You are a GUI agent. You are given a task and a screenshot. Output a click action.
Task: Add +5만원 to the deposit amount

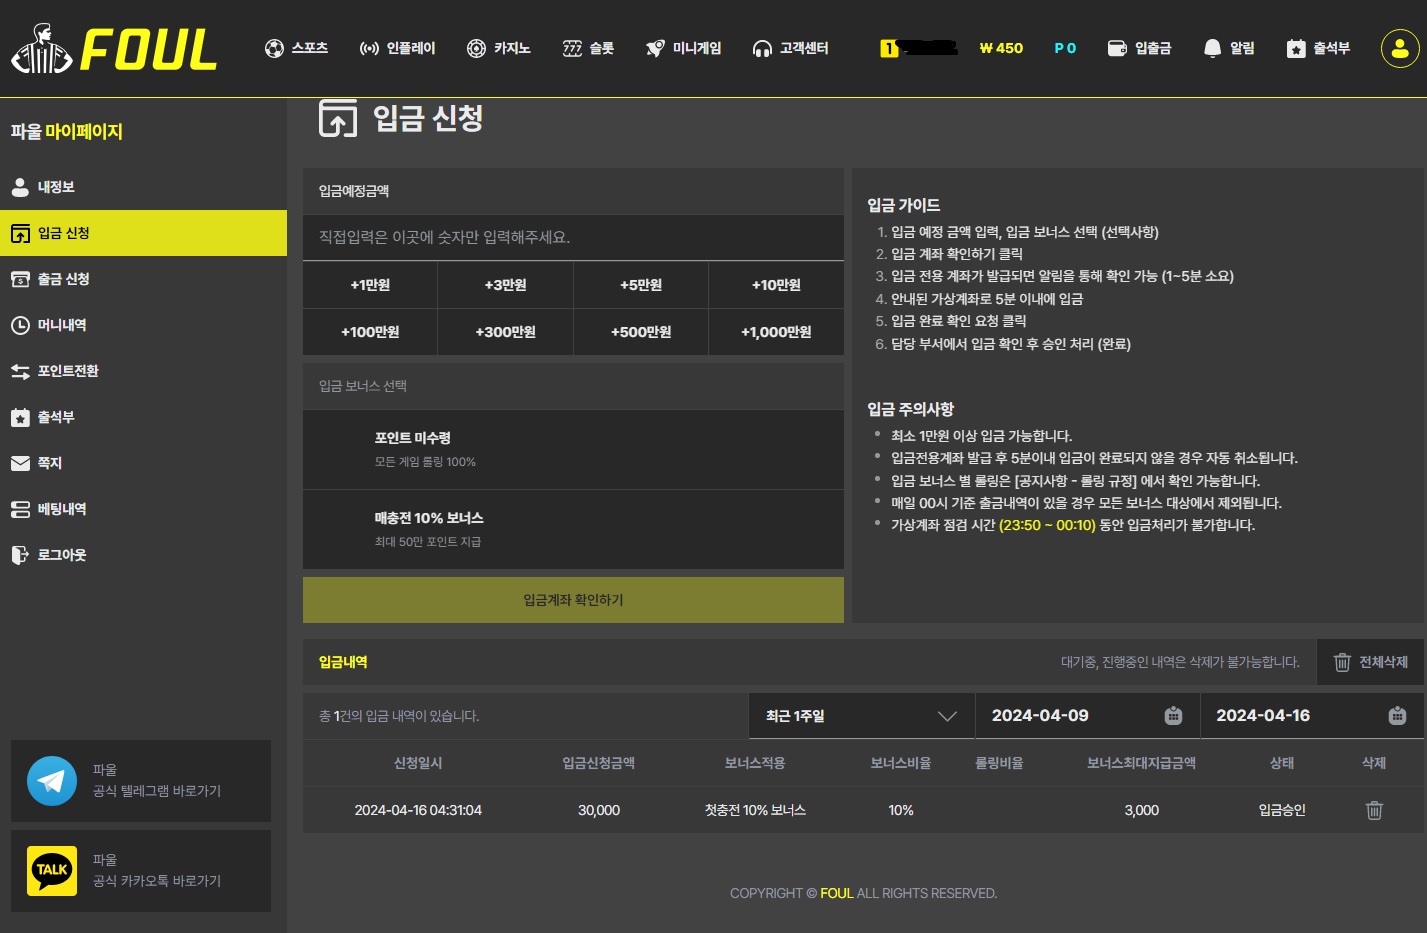(x=641, y=285)
